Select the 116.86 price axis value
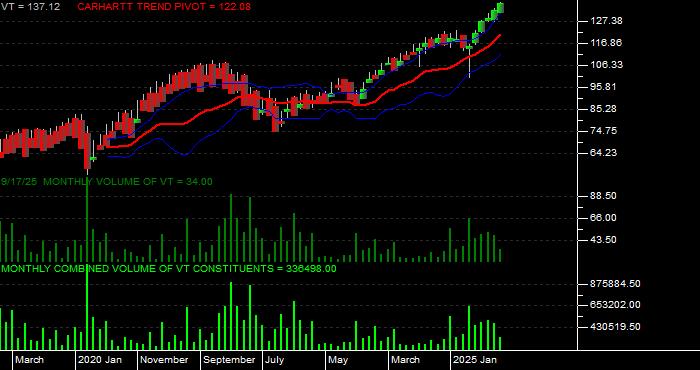Viewport: 700px width, 370px height. tap(605, 43)
